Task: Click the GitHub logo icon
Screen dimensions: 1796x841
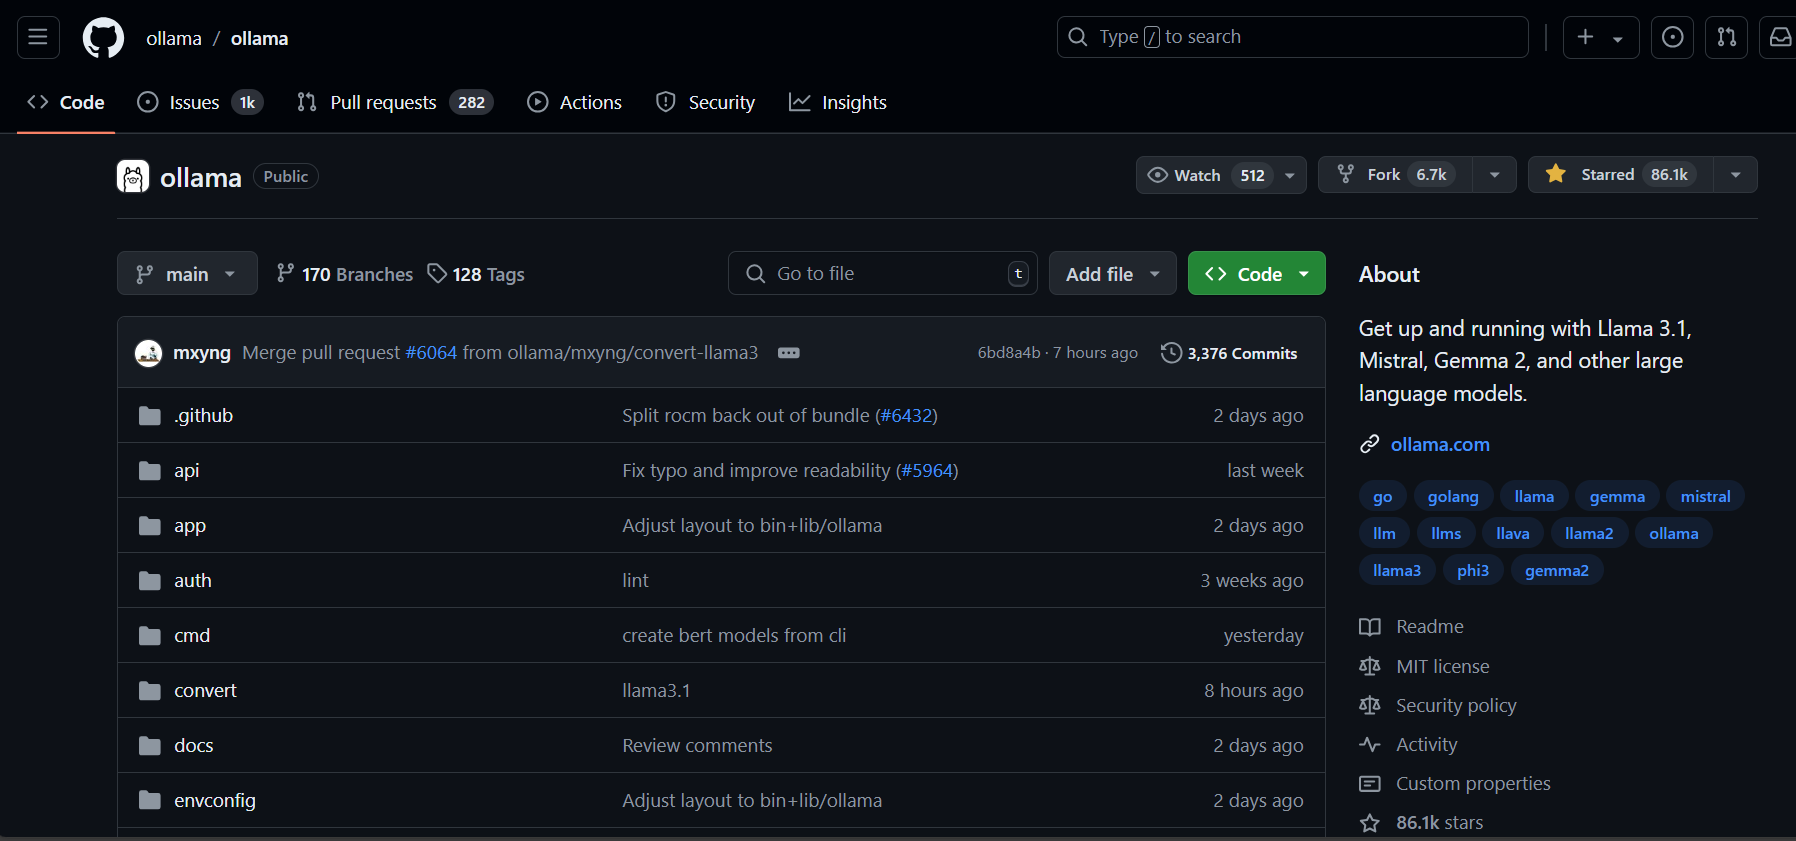Action: coord(103,38)
